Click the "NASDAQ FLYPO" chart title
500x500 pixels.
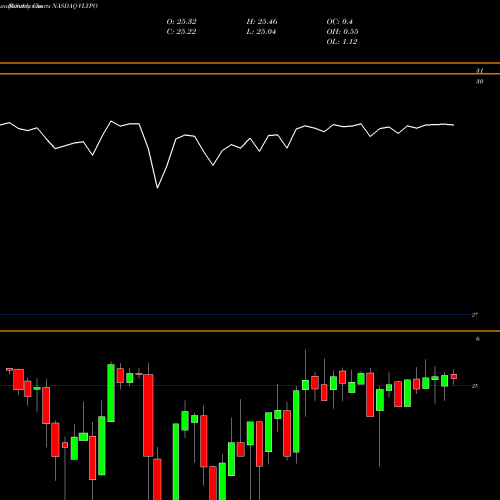[75, 6]
